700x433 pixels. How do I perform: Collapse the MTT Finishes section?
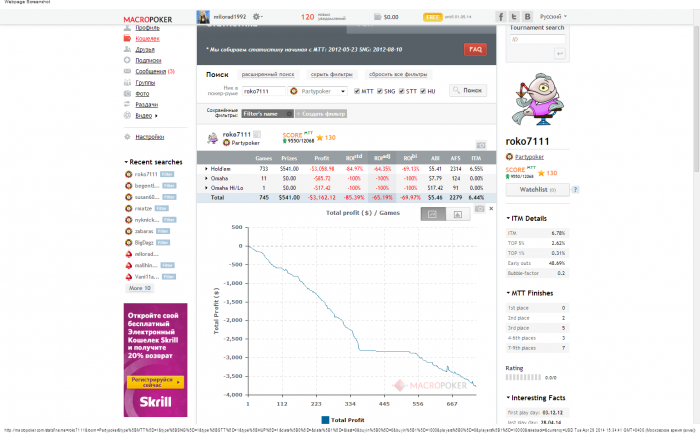tap(530, 293)
